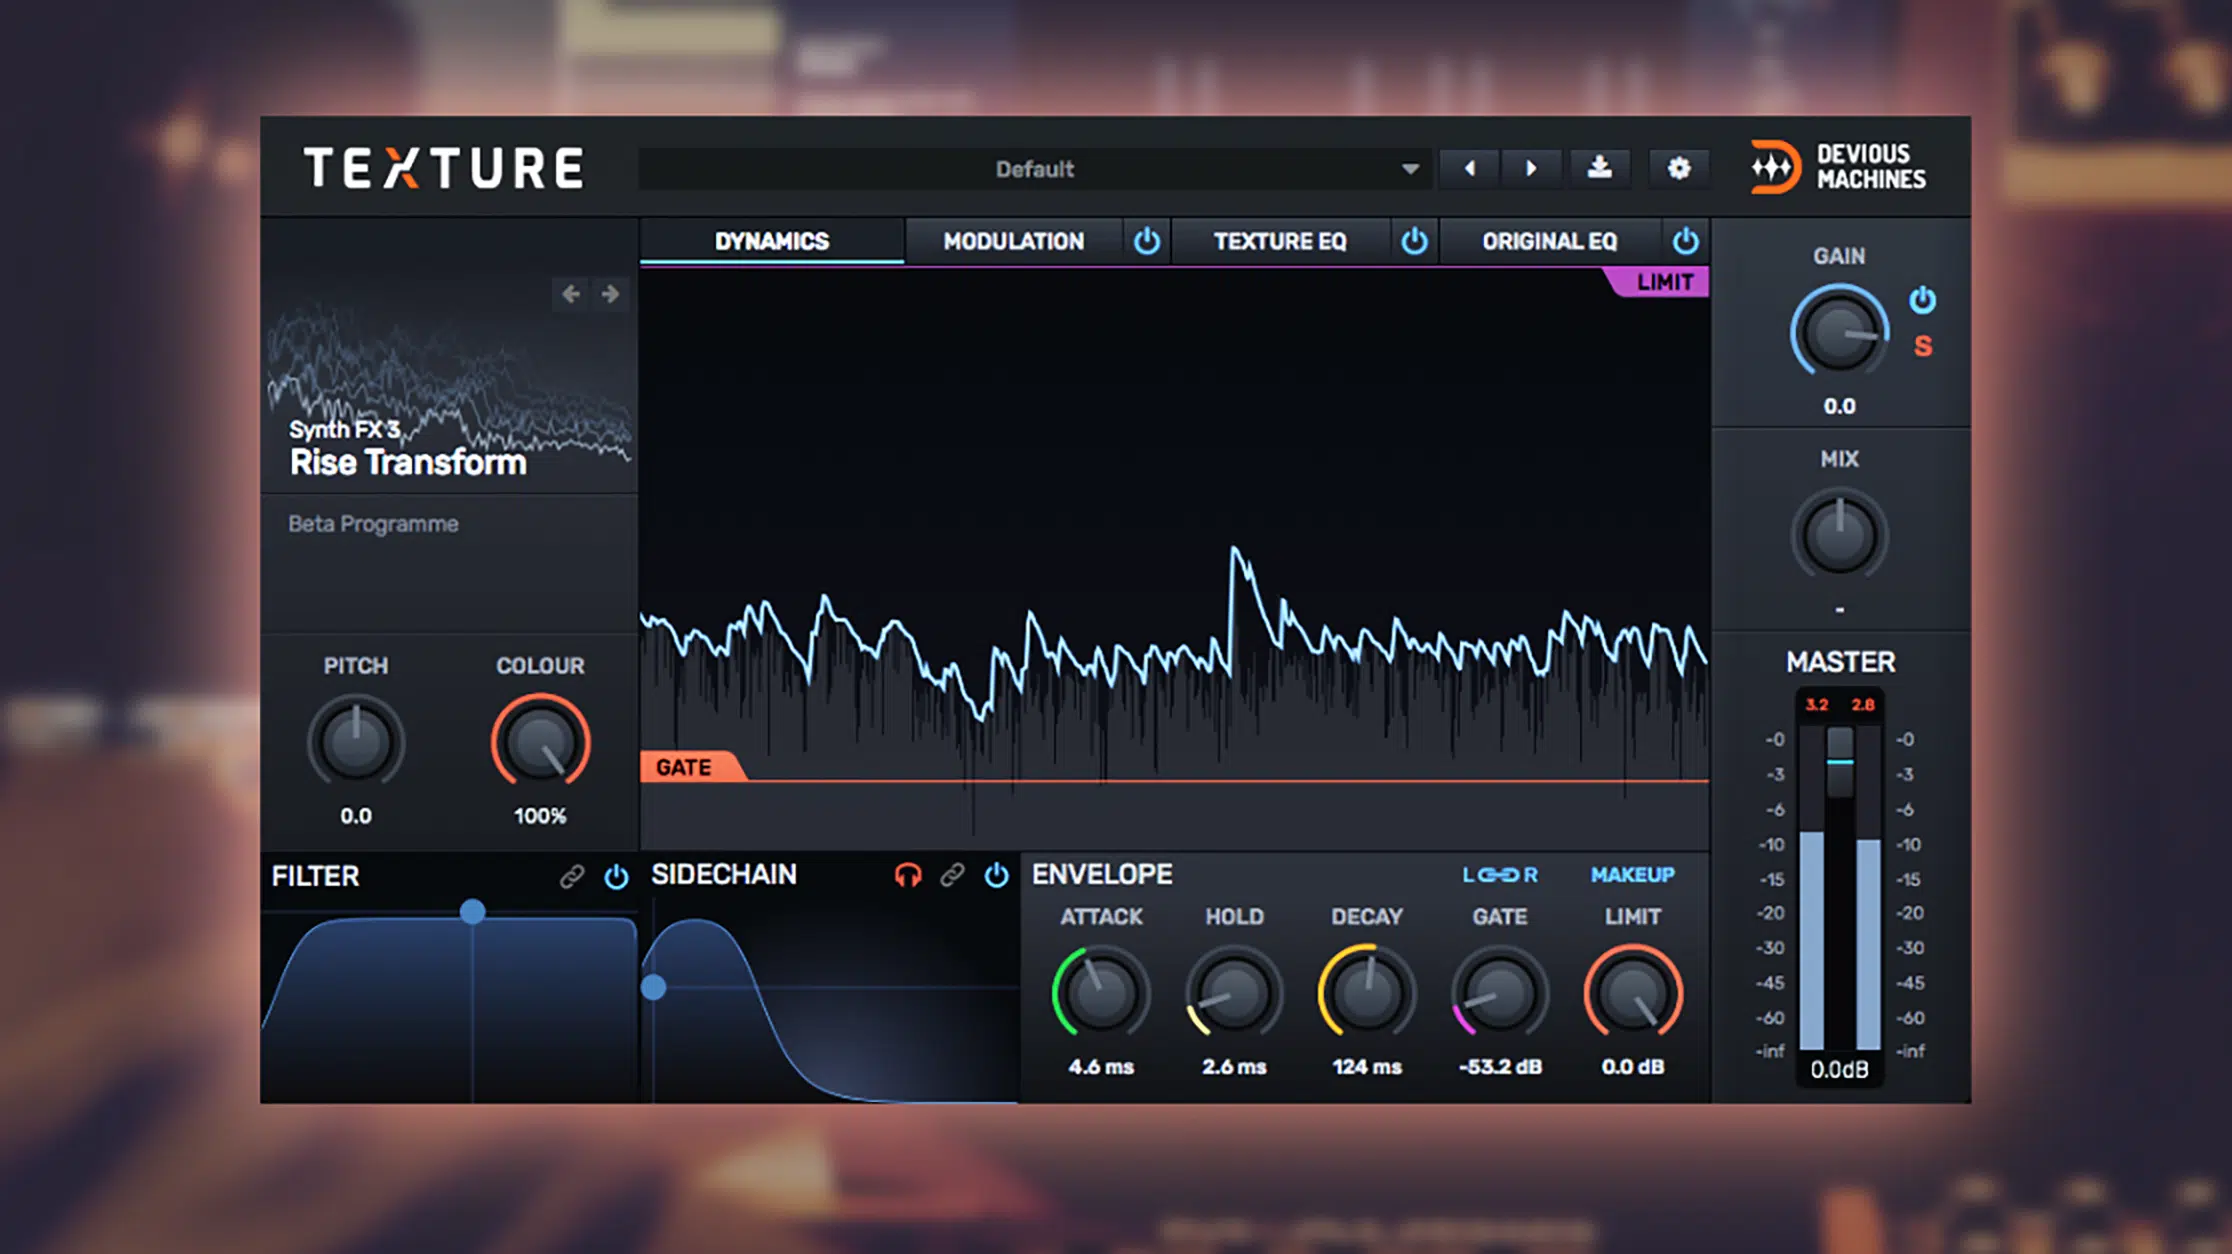Click the Mix knob
Viewport: 2232px width, 1254px height.
[1838, 536]
